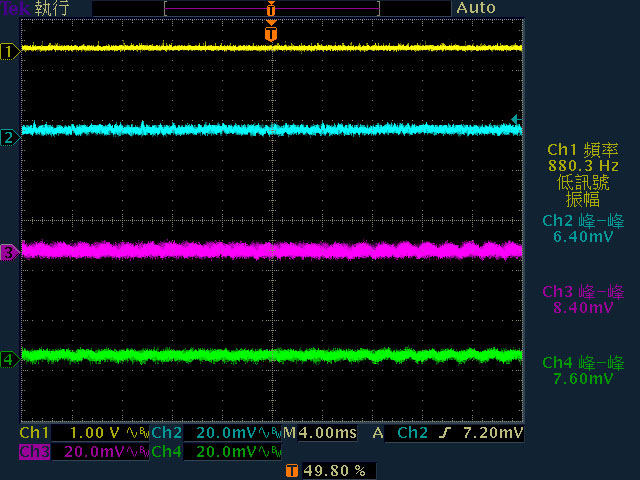Click the Ch1 coupling bandwidth icon

click(x=138, y=433)
